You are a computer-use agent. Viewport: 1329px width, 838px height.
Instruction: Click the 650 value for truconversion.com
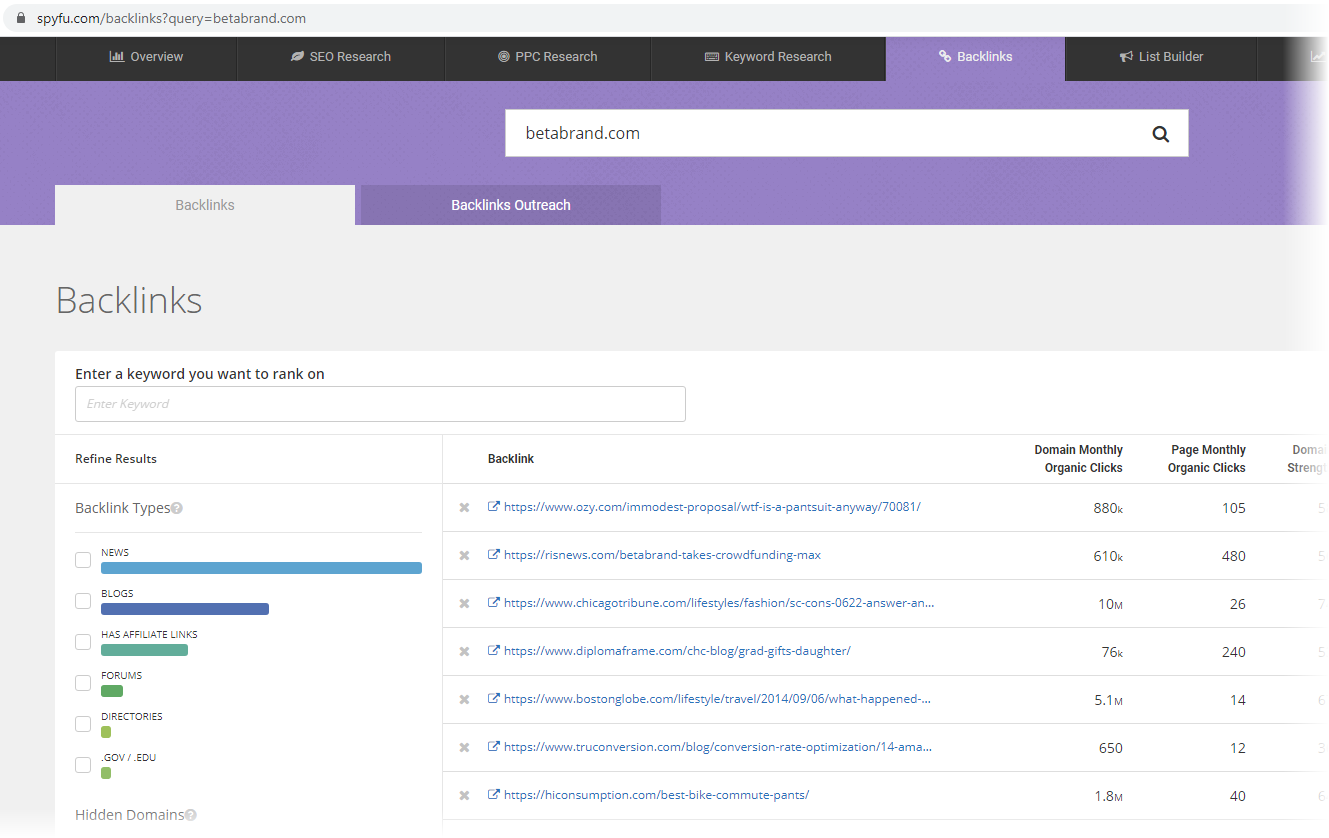(1110, 748)
